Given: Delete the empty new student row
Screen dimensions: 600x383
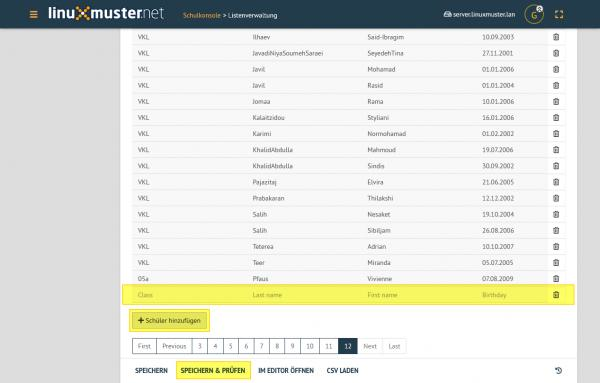Looking at the screenshot, I should pyautogui.click(x=556, y=295).
